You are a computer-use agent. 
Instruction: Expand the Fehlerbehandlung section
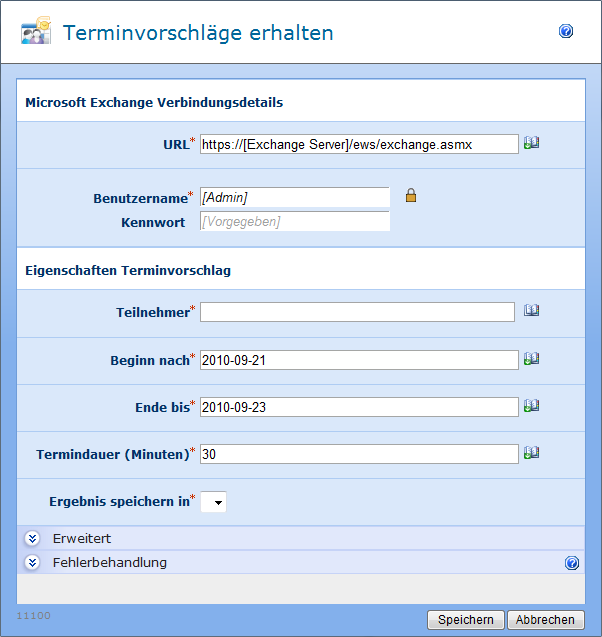point(32,562)
